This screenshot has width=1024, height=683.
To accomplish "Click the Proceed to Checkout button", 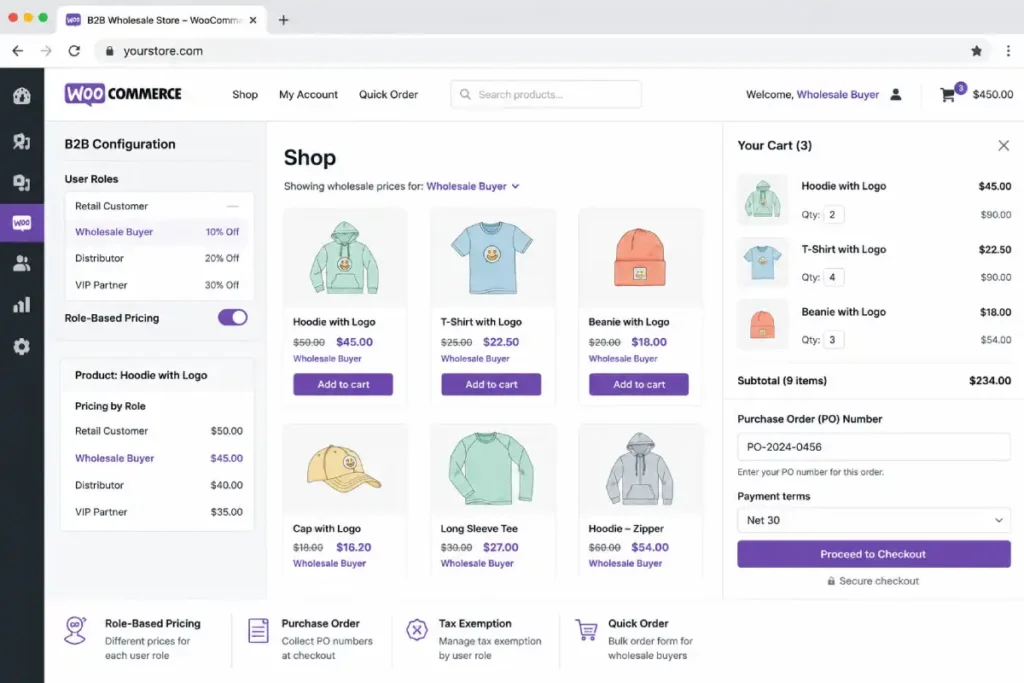I will coord(874,554).
